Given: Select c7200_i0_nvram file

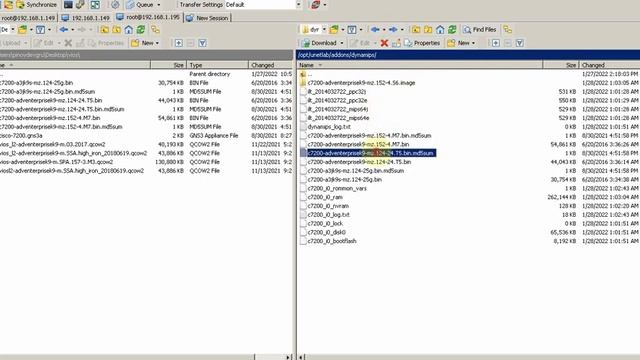Looking at the screenshot, I should click(328, 206).
